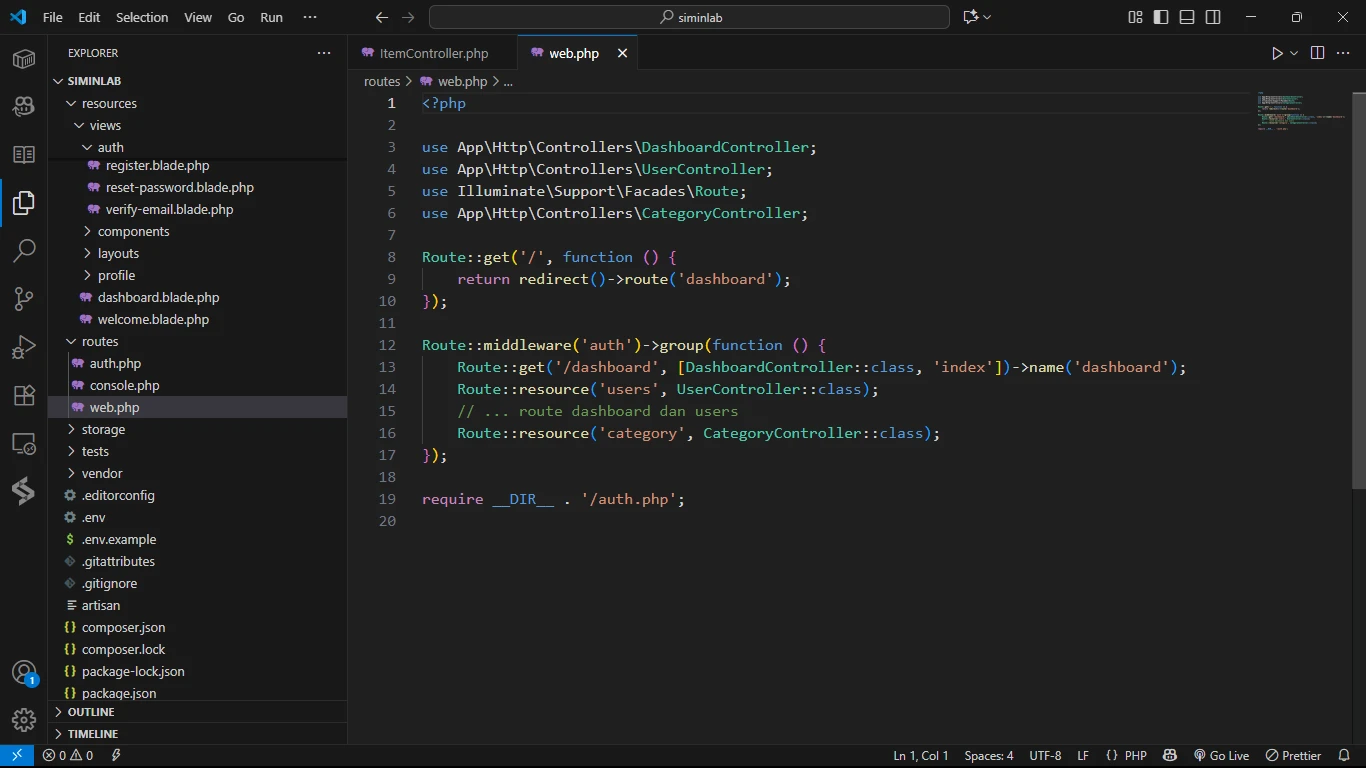Switch to the ItemController.php tab
Image resolution: width=1366 pixels, height=768 pixels.
pos(433,53)
